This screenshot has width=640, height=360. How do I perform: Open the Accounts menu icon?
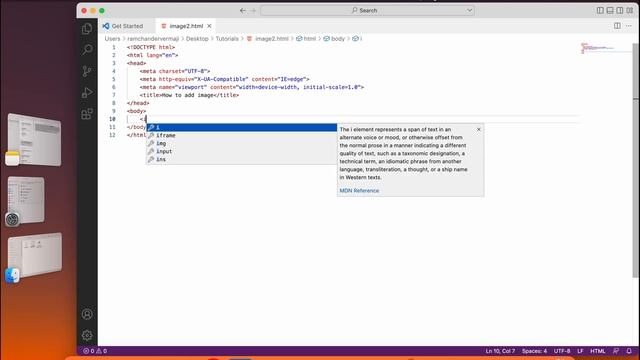point(87,314)
